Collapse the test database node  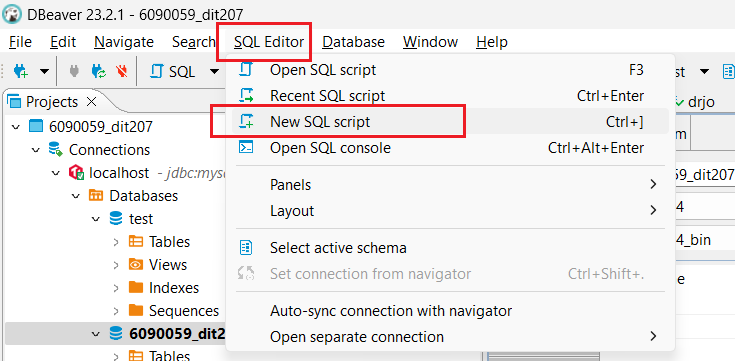[x=96, y=218]
